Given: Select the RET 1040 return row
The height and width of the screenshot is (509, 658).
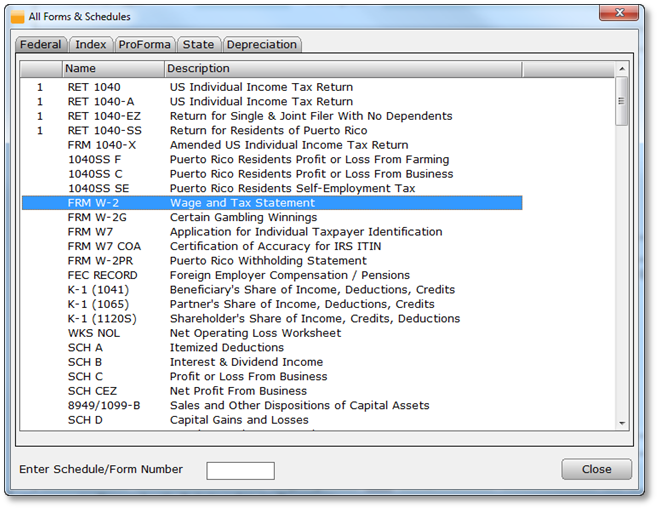Looking at the screenshot, I should pos(270,87).
